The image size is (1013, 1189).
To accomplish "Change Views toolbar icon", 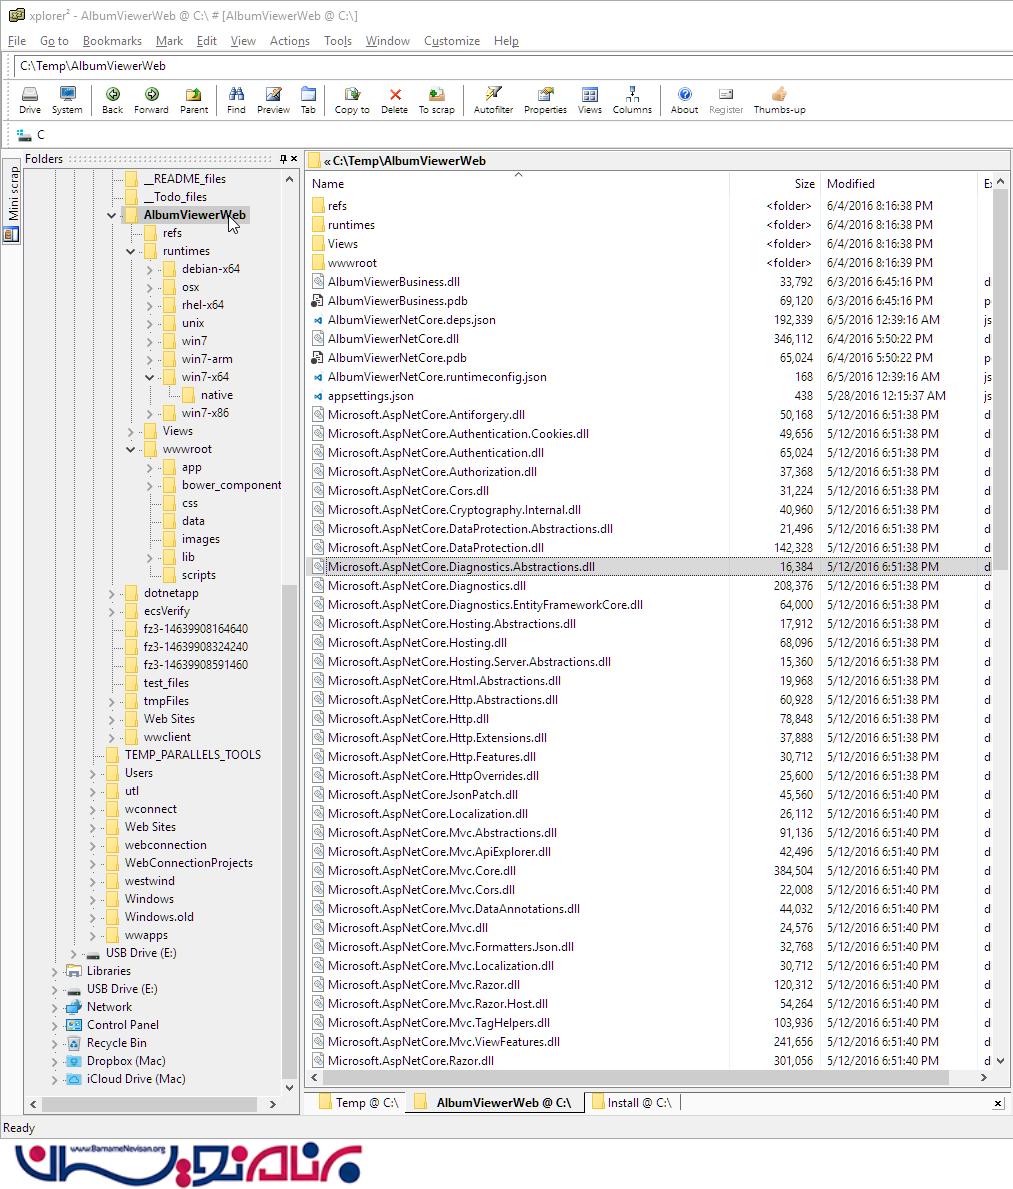I will pos(589,99).
